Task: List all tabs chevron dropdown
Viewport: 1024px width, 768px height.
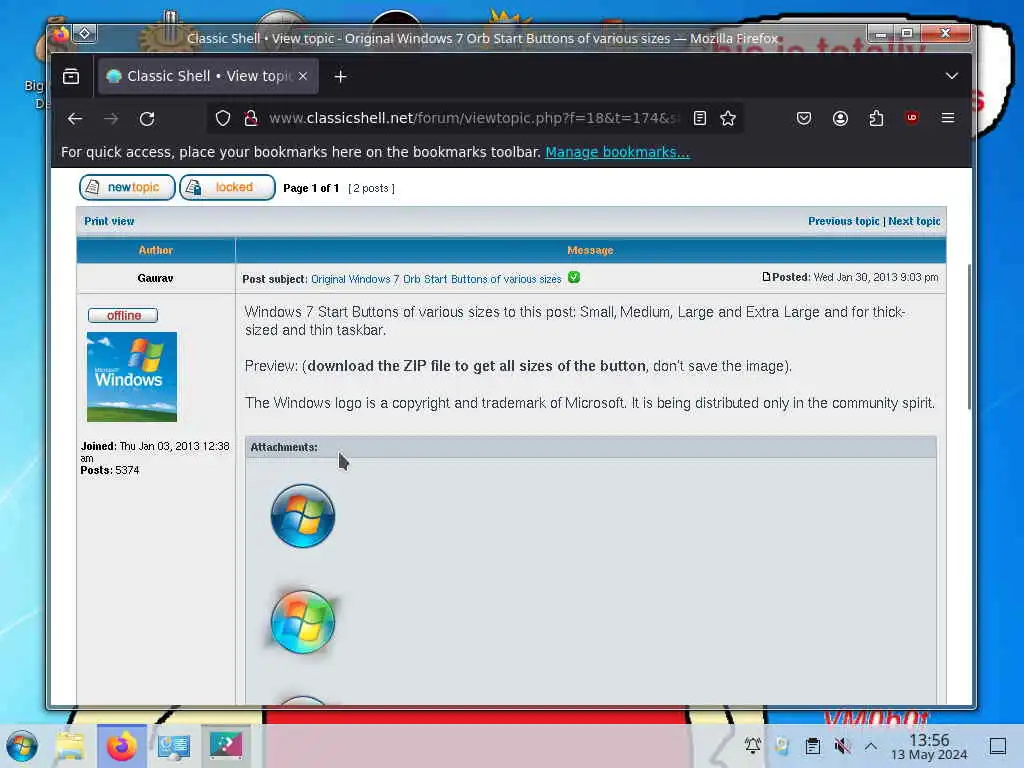Action: coord(952,76)
